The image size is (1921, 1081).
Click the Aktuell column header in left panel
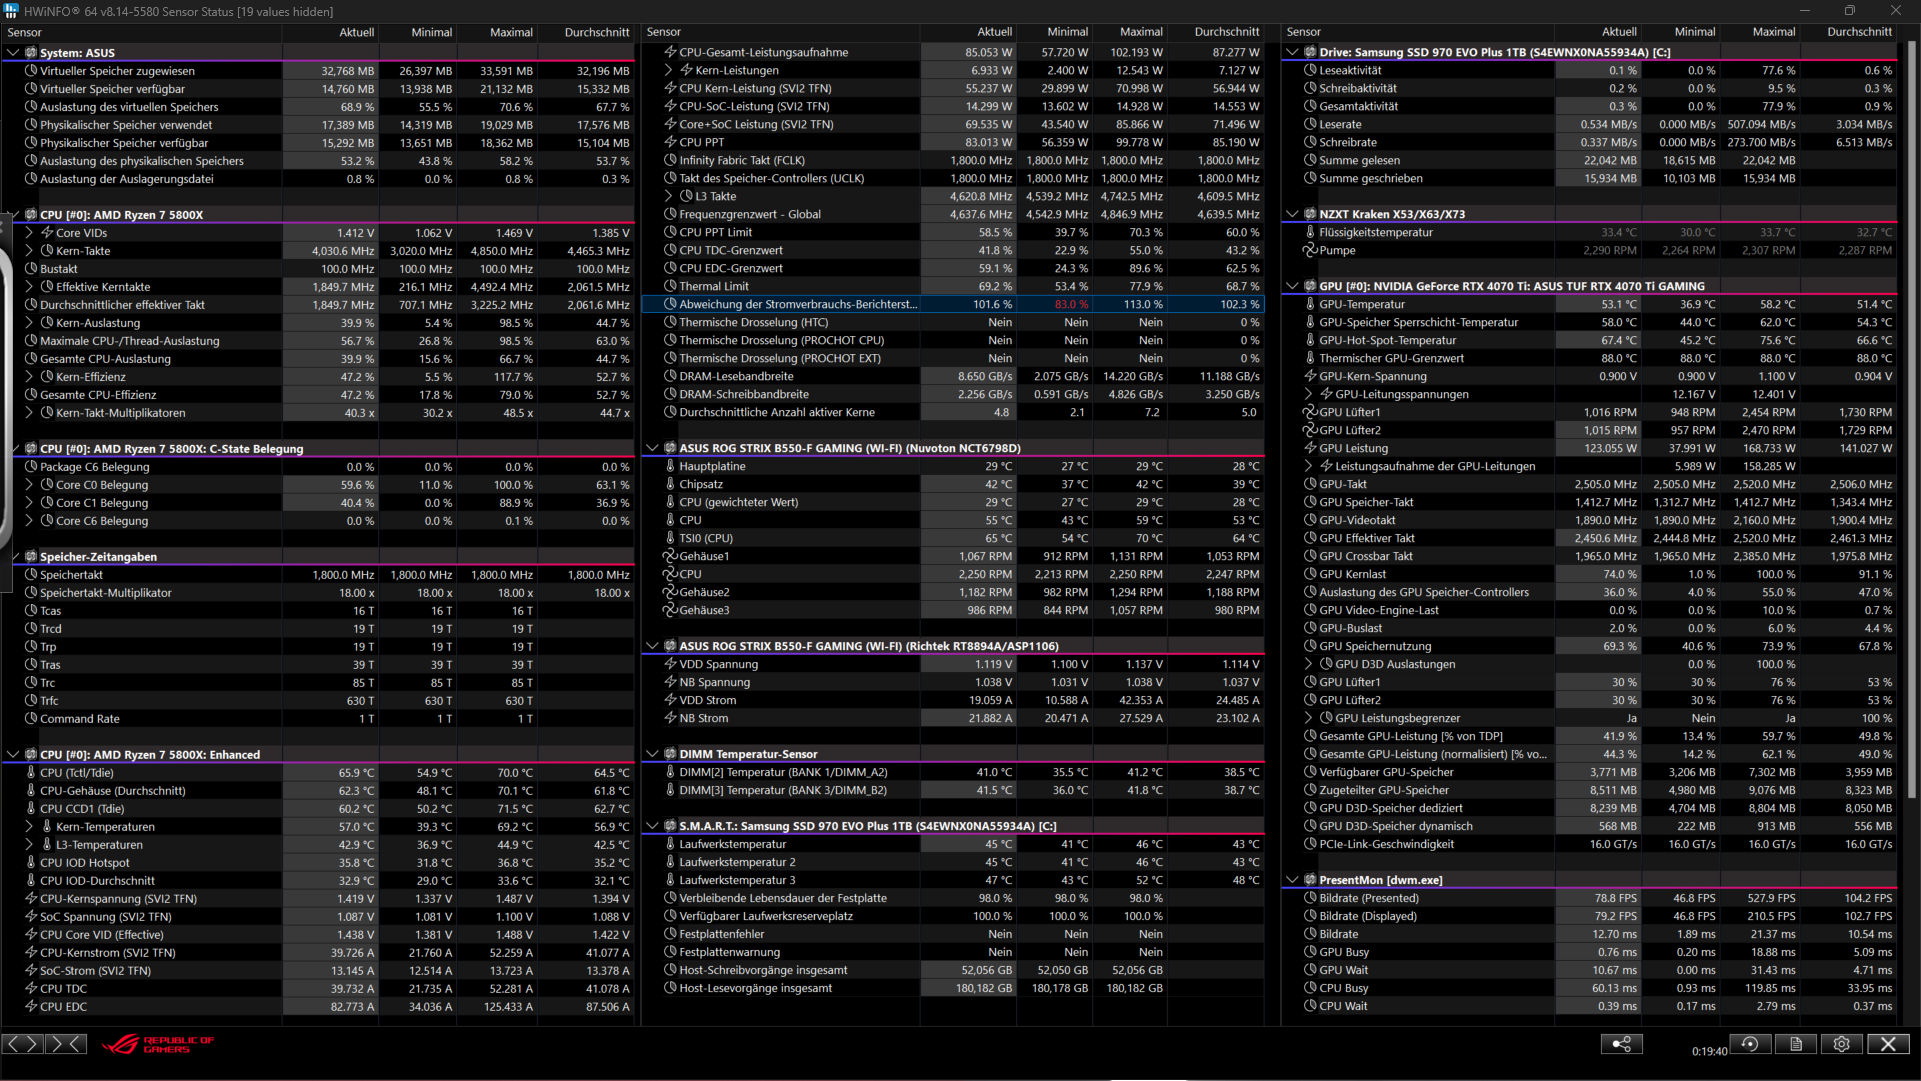356,32
